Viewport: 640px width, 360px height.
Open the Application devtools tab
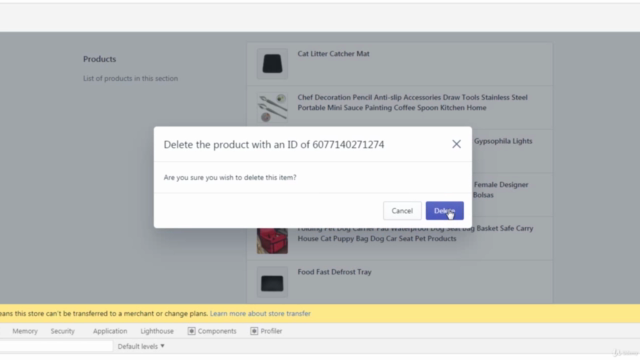coord(110,331)
